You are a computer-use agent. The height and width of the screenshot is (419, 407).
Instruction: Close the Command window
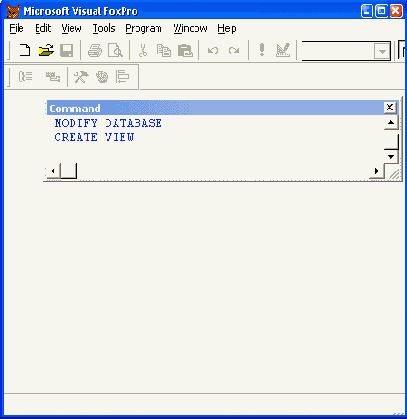[390, 107]
